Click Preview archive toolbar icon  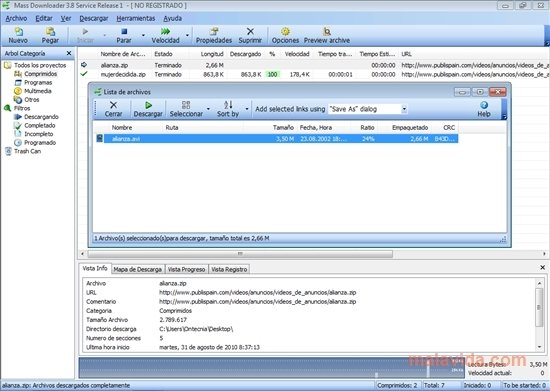click(x=327, y=32)
